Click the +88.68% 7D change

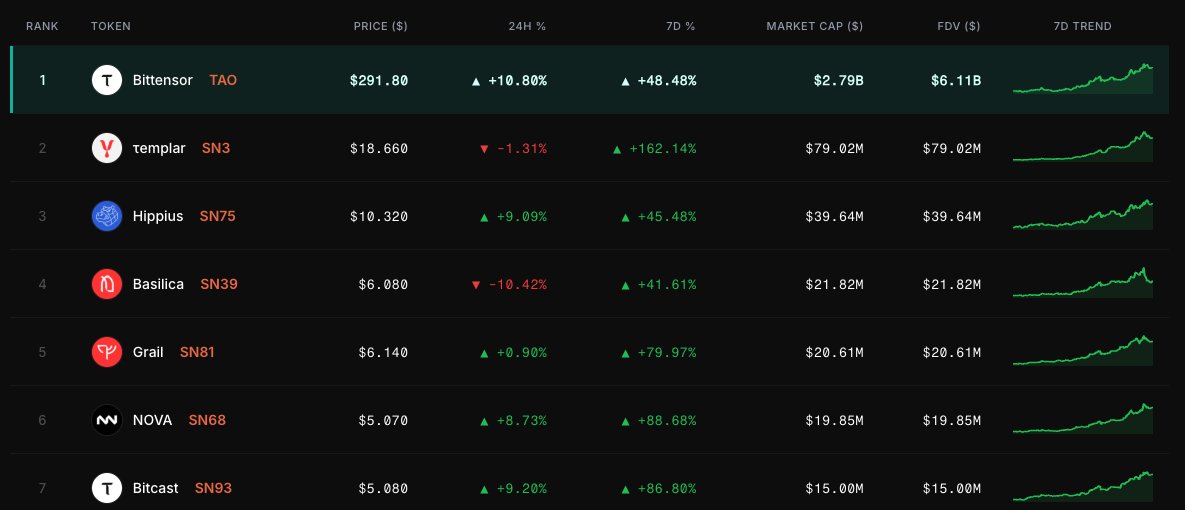pyautogui.click(x=659, y=420)
